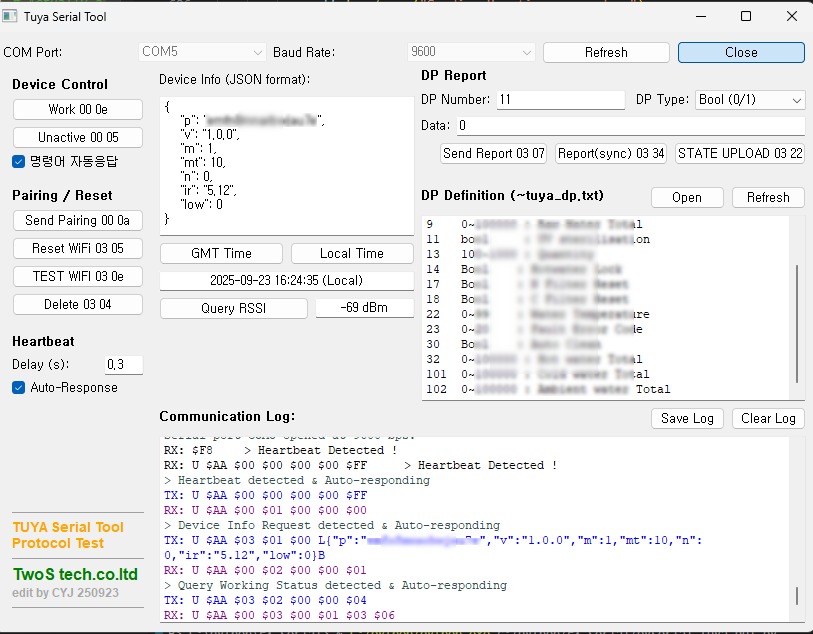813x634 pixels.
Task: Click the Heartbeat Delay input field
Action: pyautogui.click(x=123, y=364)
